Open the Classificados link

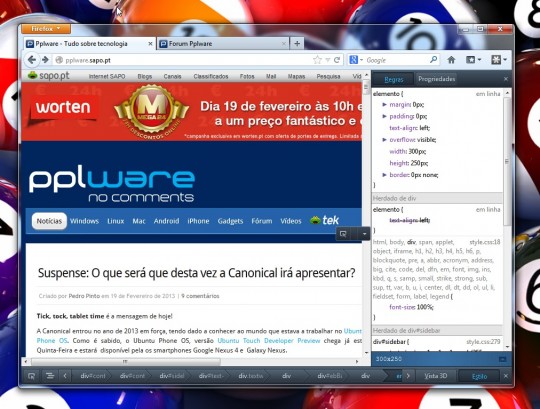211,76
